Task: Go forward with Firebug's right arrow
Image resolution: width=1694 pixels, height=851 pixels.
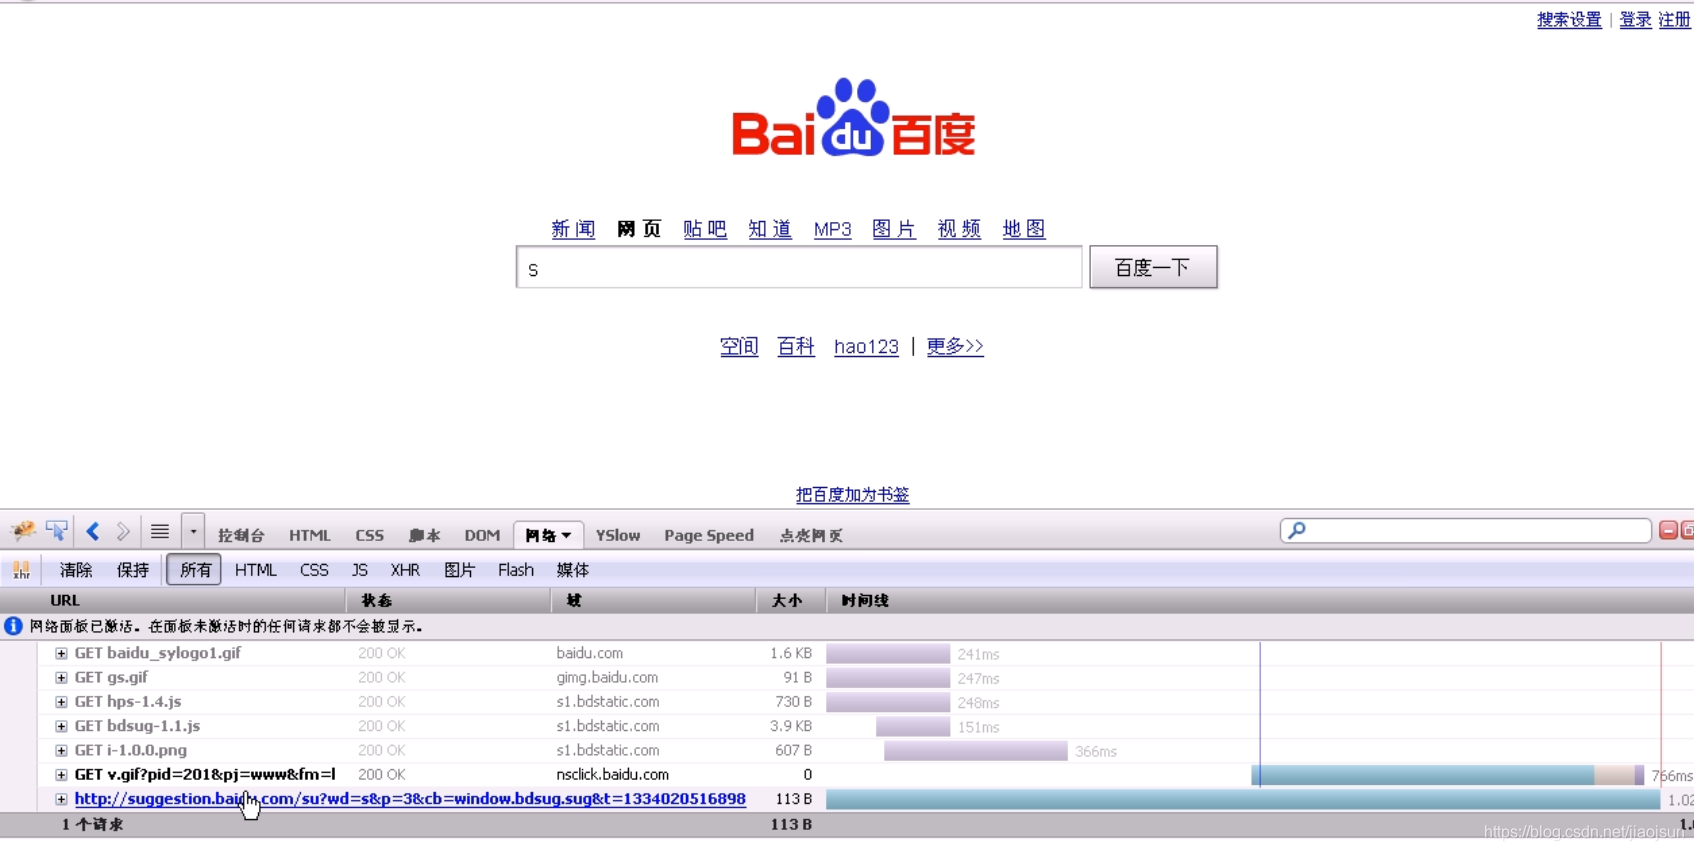Action: [x=123, y=531]
